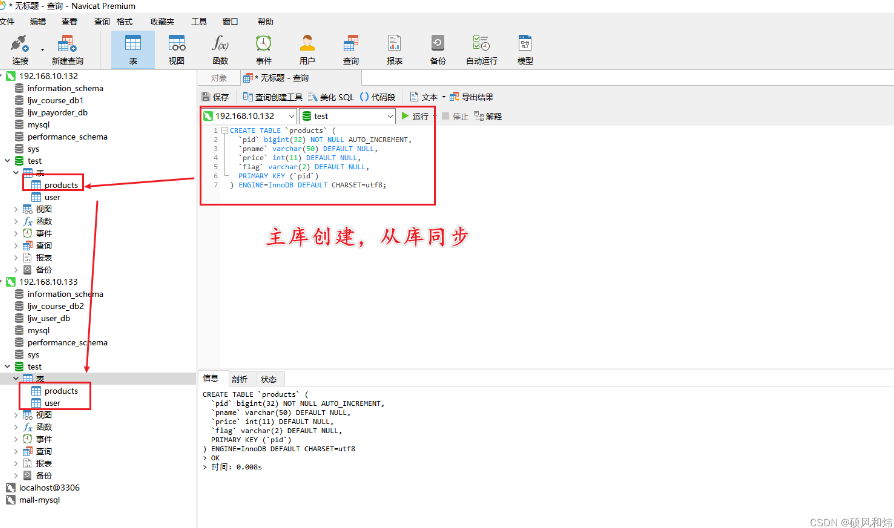Open the Automation (自动运行) toolbar icon

click(481, 50)
